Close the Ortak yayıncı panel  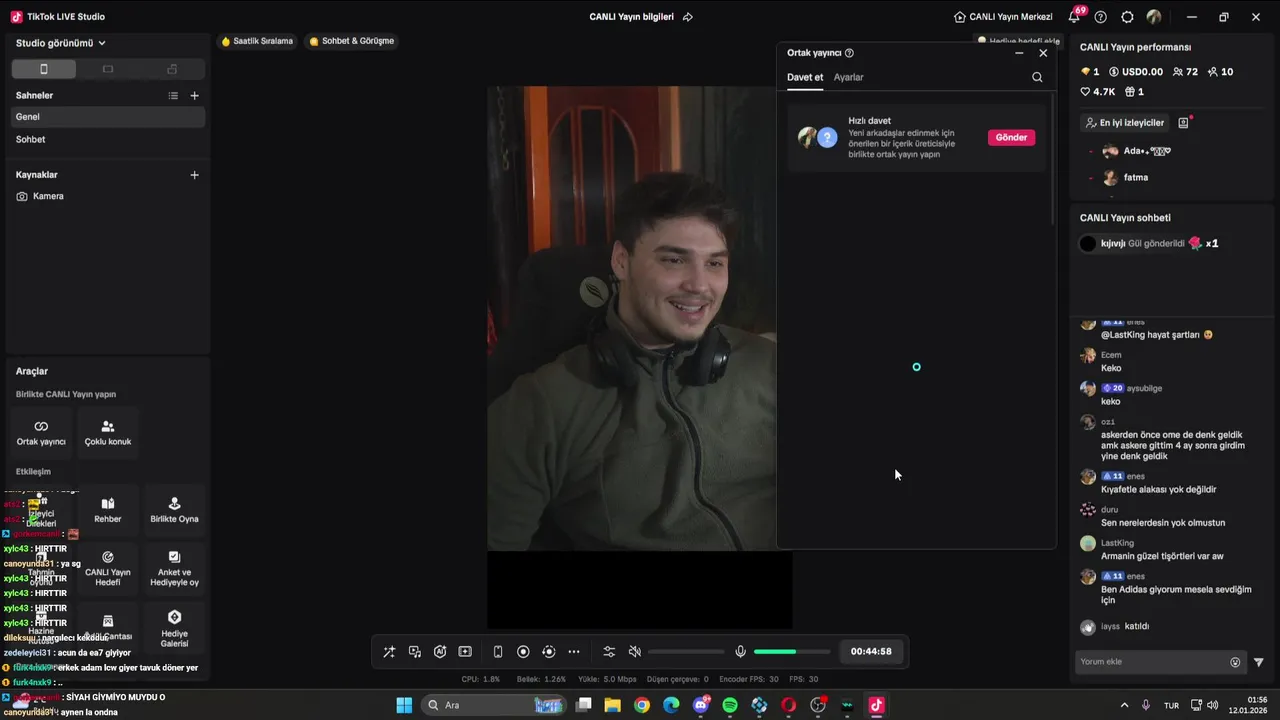pyautogui.click(x=1043, y=53)
